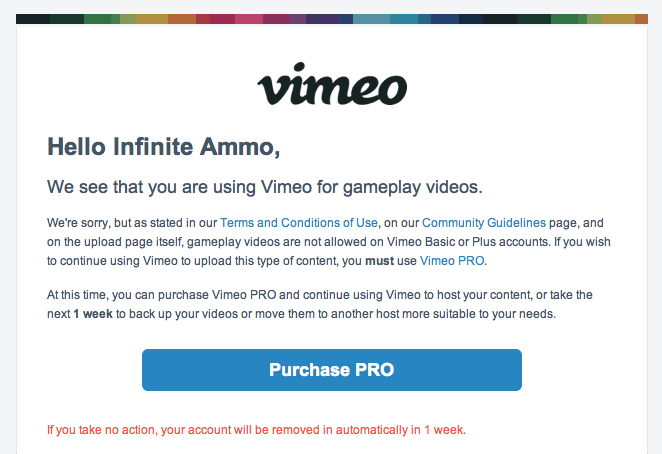Click the red account removal warning text
Image resolution: width=662 pixels, height=454 pixels.
(256, 430)
